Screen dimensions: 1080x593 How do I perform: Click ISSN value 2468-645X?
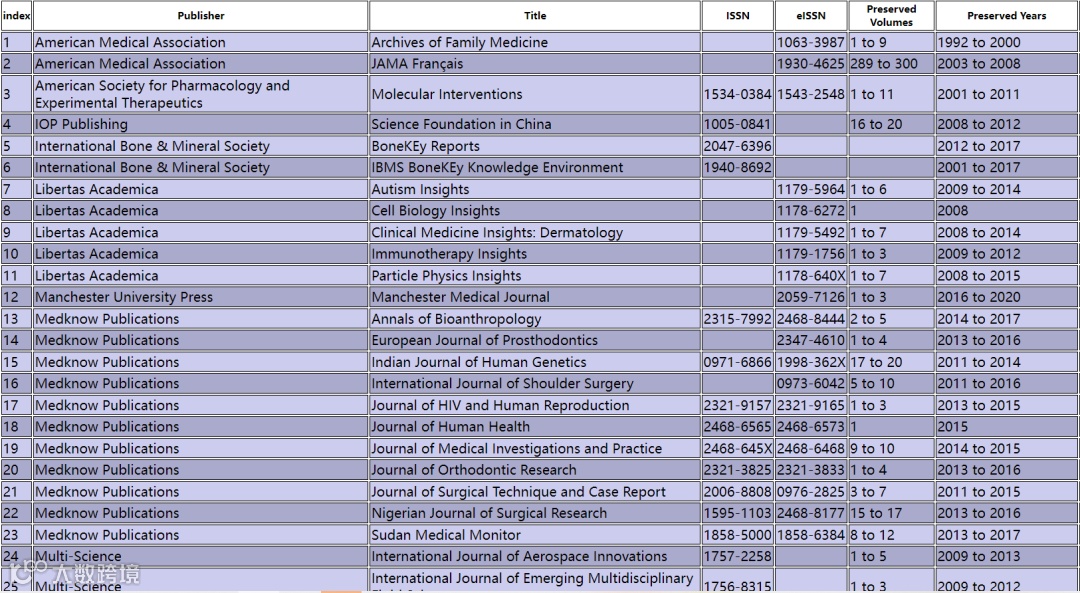coord(738,448)
